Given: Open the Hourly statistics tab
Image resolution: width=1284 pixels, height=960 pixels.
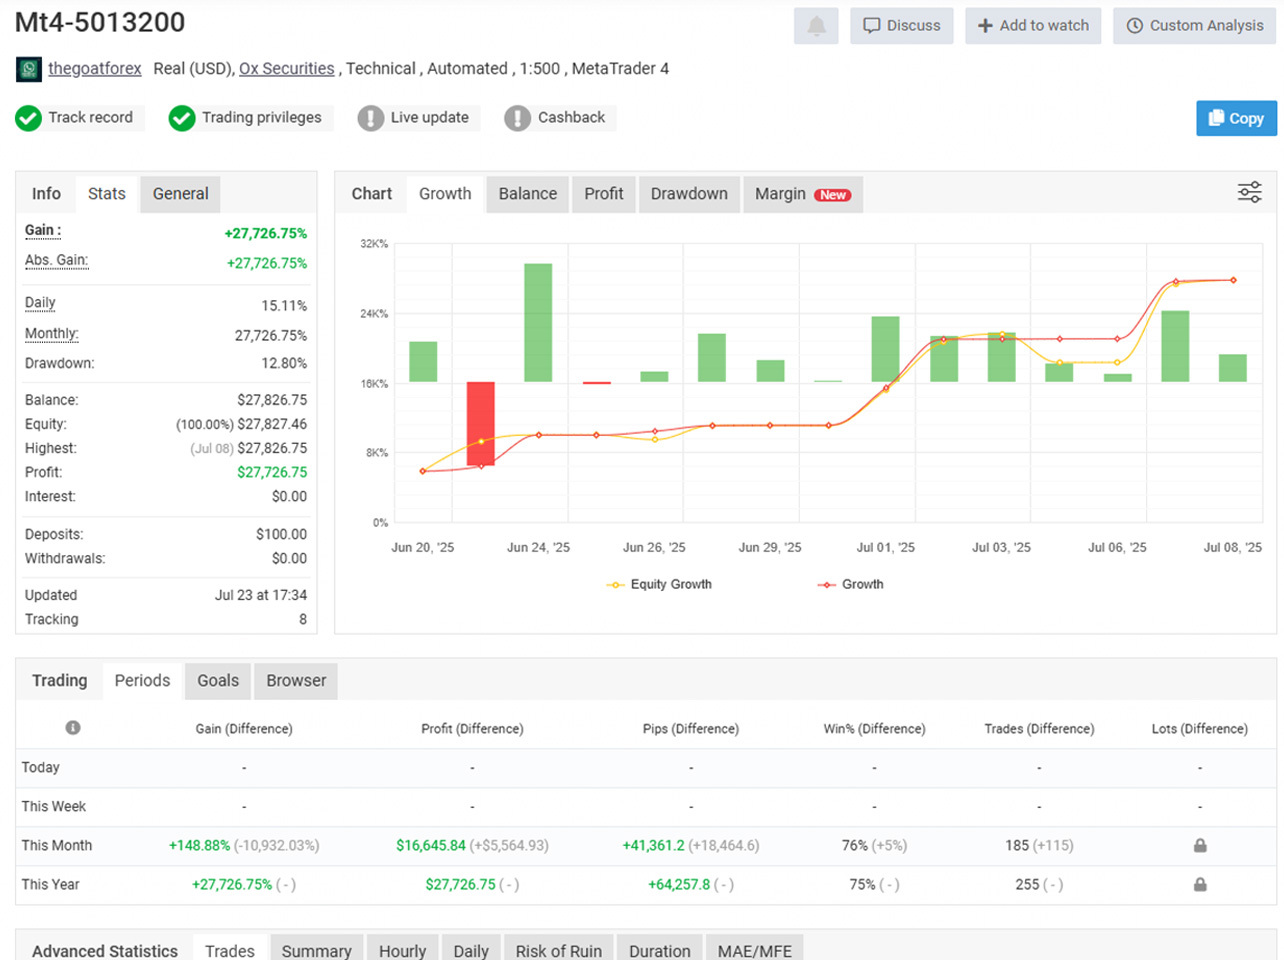Looking at the screenshot, I should [403, 950].
